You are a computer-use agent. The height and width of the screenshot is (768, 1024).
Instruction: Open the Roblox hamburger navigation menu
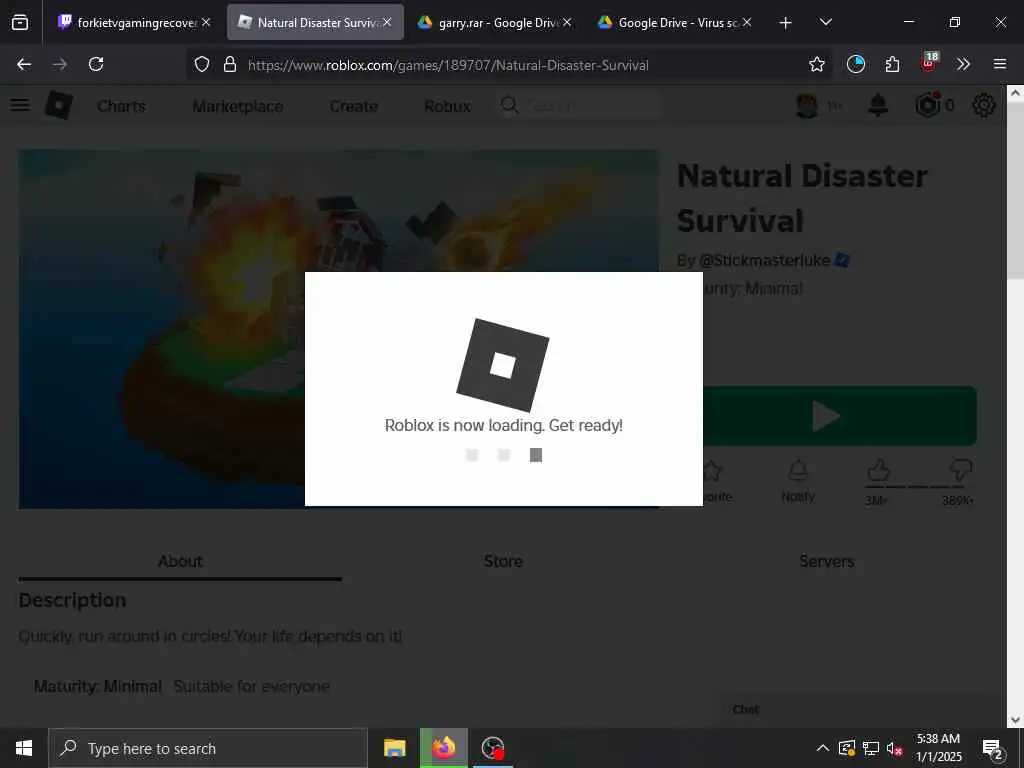[20, 105]
